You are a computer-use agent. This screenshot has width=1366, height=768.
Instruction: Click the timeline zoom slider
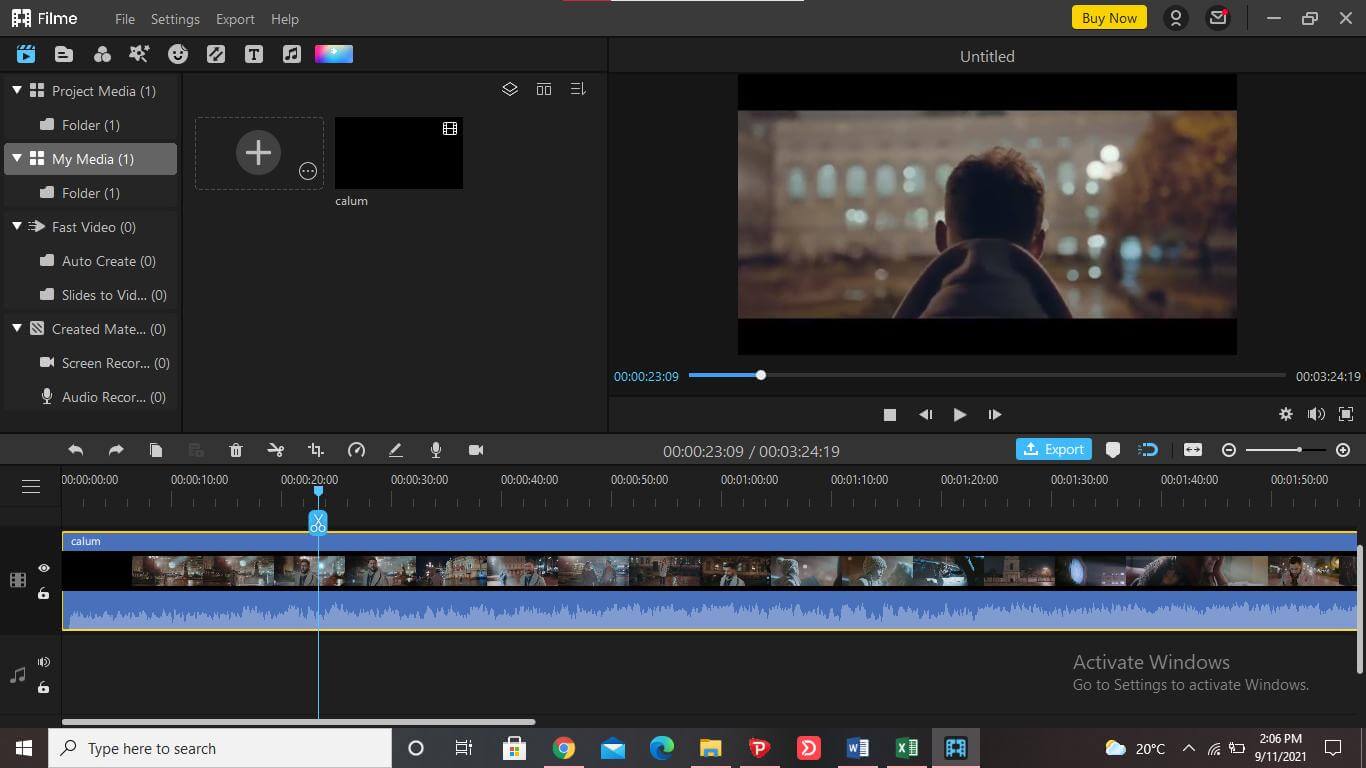(x=1286, y=450)
